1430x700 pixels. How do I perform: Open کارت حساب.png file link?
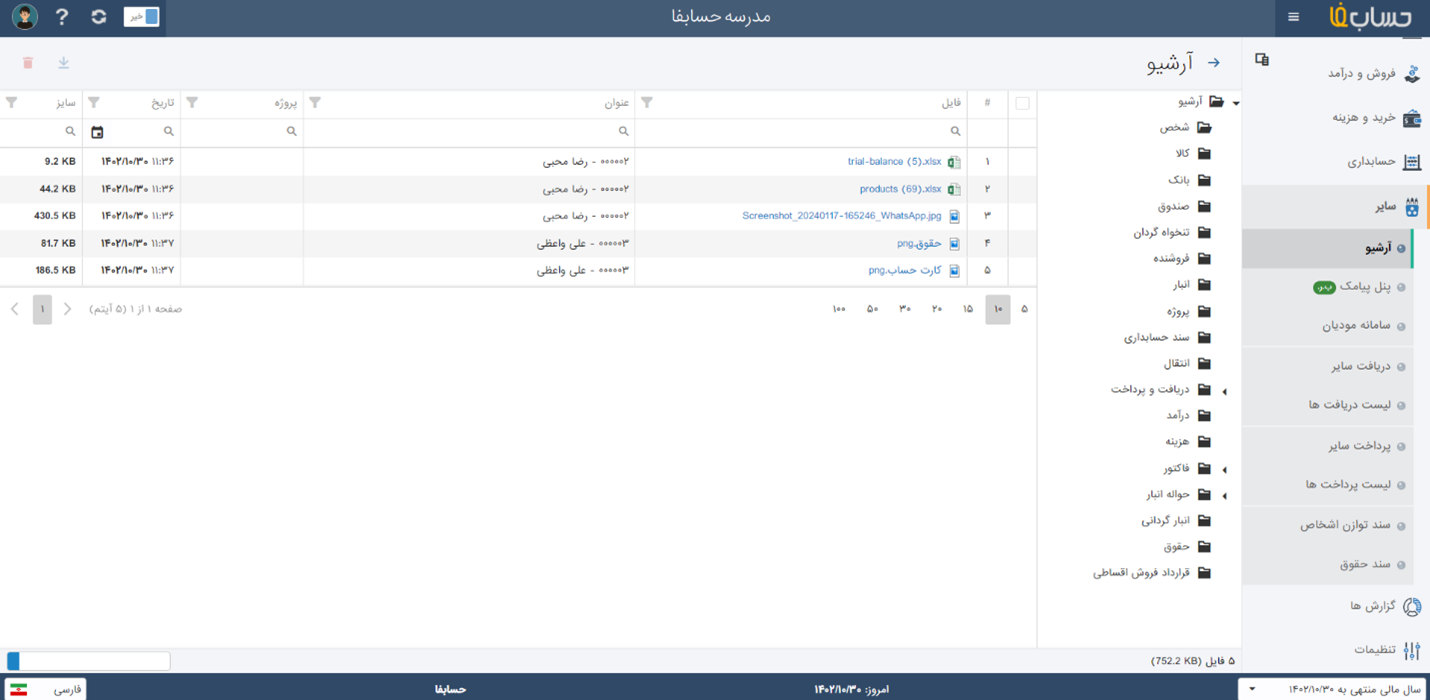pyautogui.click(x=905, y=270)
